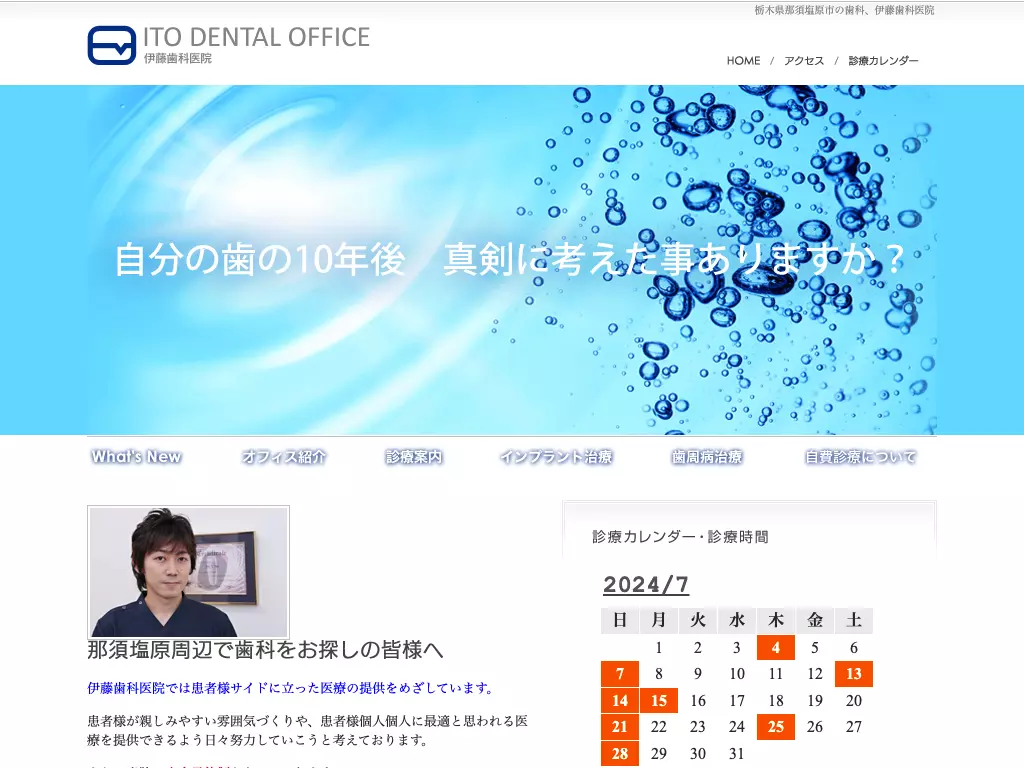Click calendar date 10
1024x768 pixels.
click(x=737, y=674)
